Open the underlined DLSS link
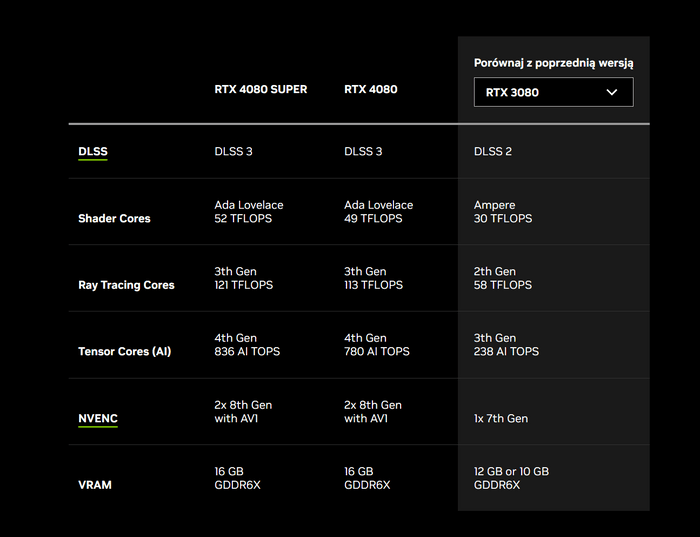Screen dimensions: 700x537 pos(93,151)
